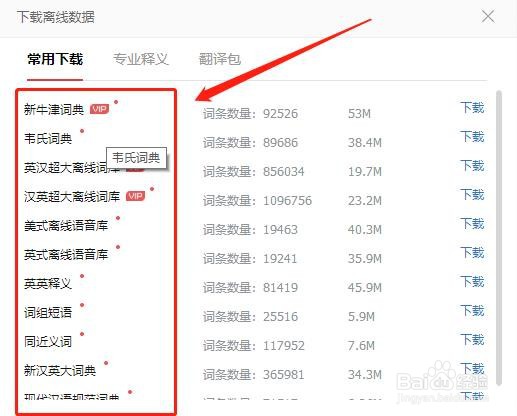Select the 新牛津词典 entry
The height and width of the screenshot is (416, 517).
pos(54,109)
